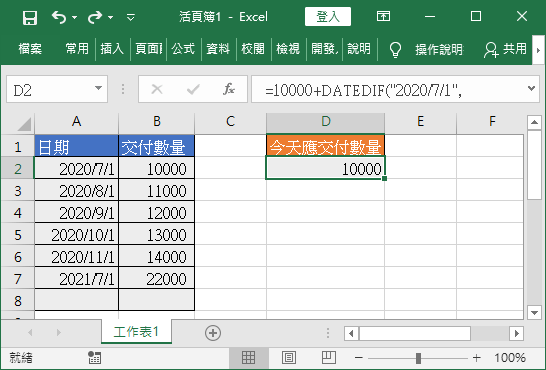Select row 2 header
The height and width of the screenshot is (370, 546).
click(x=17, y=169)
